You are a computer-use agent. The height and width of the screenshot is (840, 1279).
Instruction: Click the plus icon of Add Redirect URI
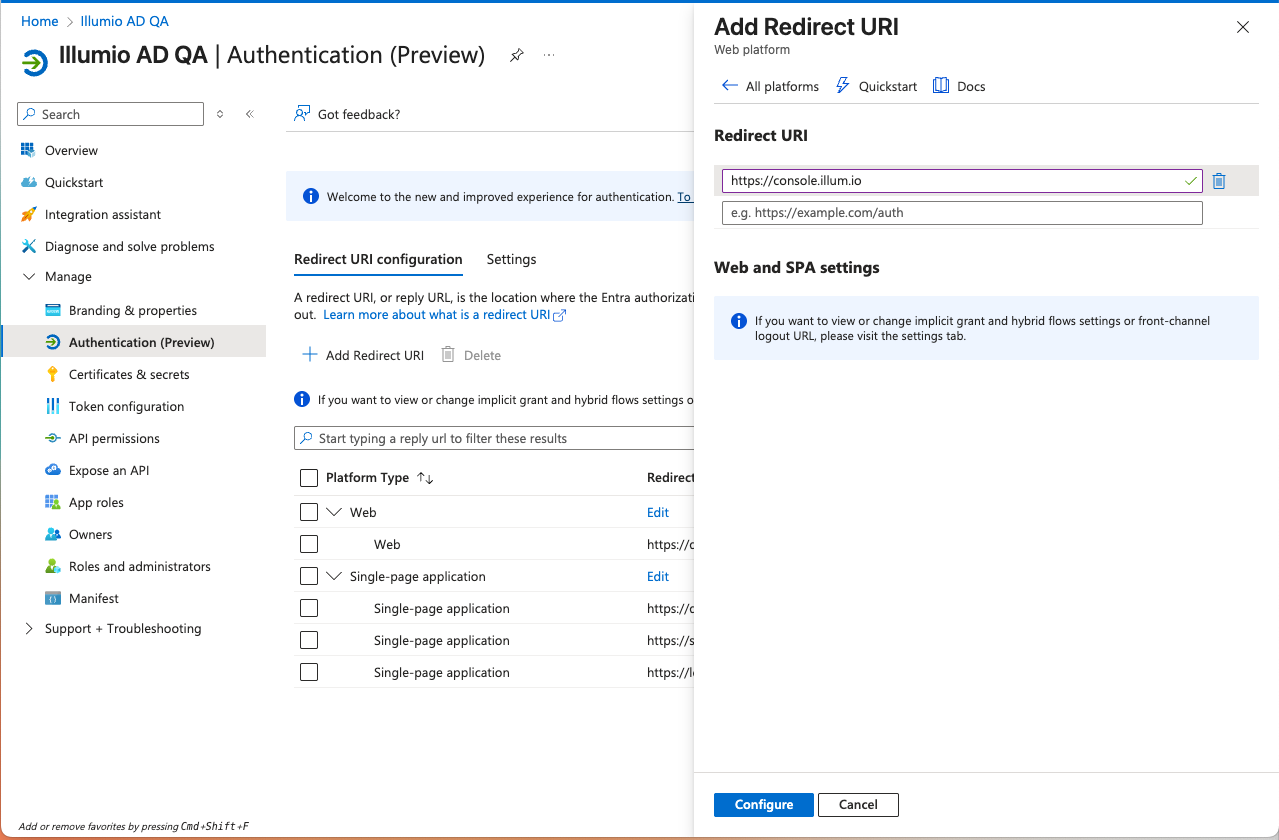point(310,355)
